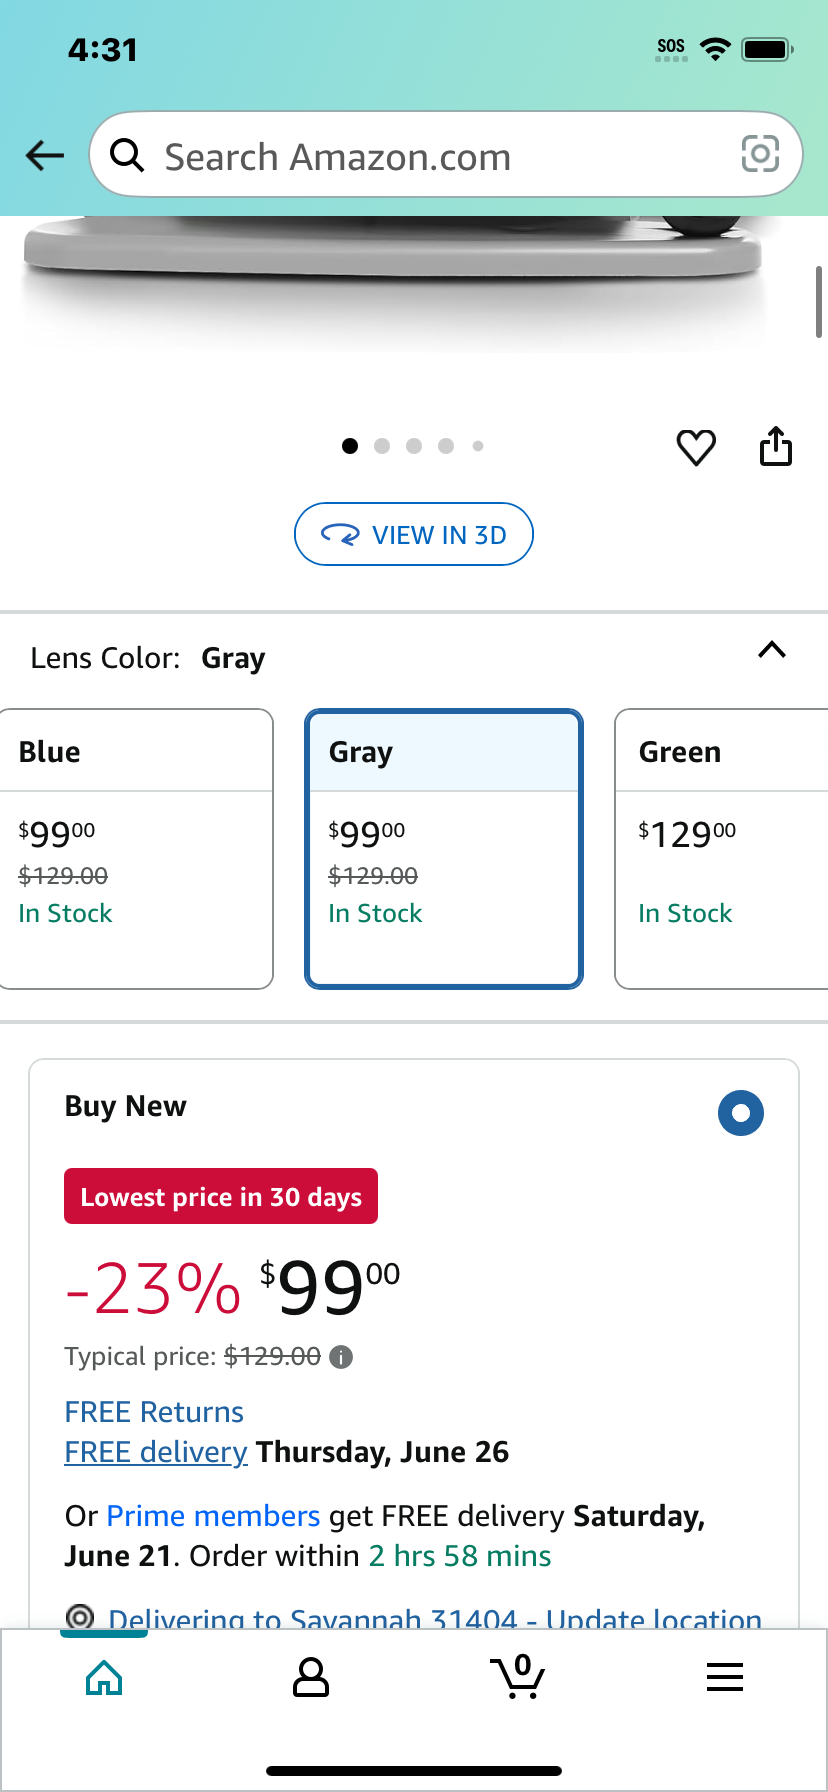Open the Home tab icon
Viewport: 828px width, 1792px height.
point(104,1677)
